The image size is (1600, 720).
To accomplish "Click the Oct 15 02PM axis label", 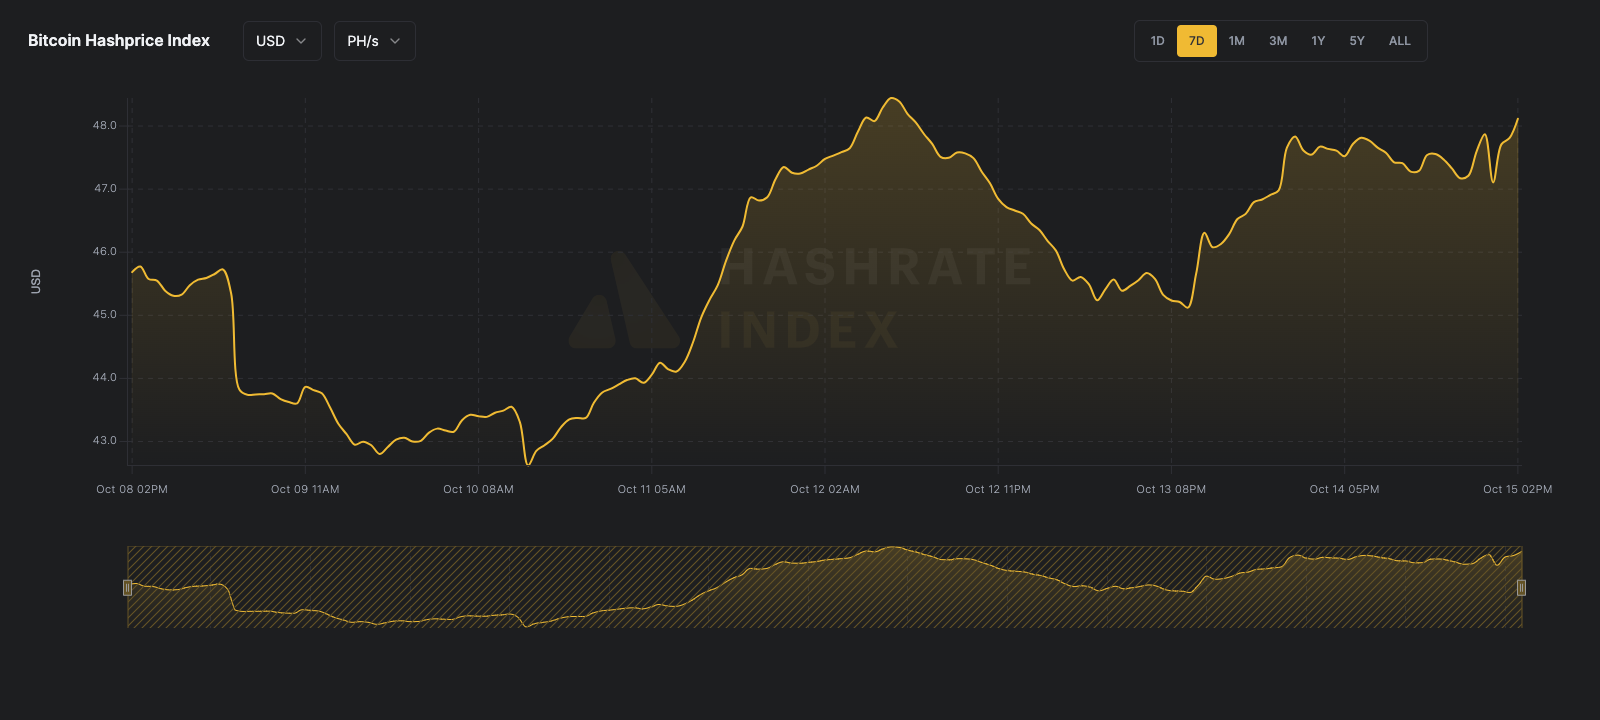I will point(1517,489).
